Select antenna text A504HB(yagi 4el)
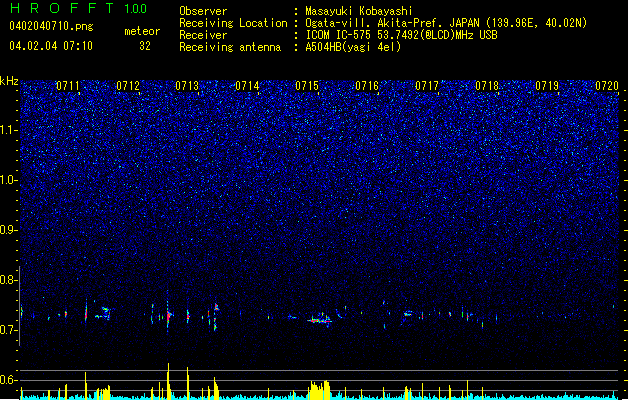 coord(353,47)
